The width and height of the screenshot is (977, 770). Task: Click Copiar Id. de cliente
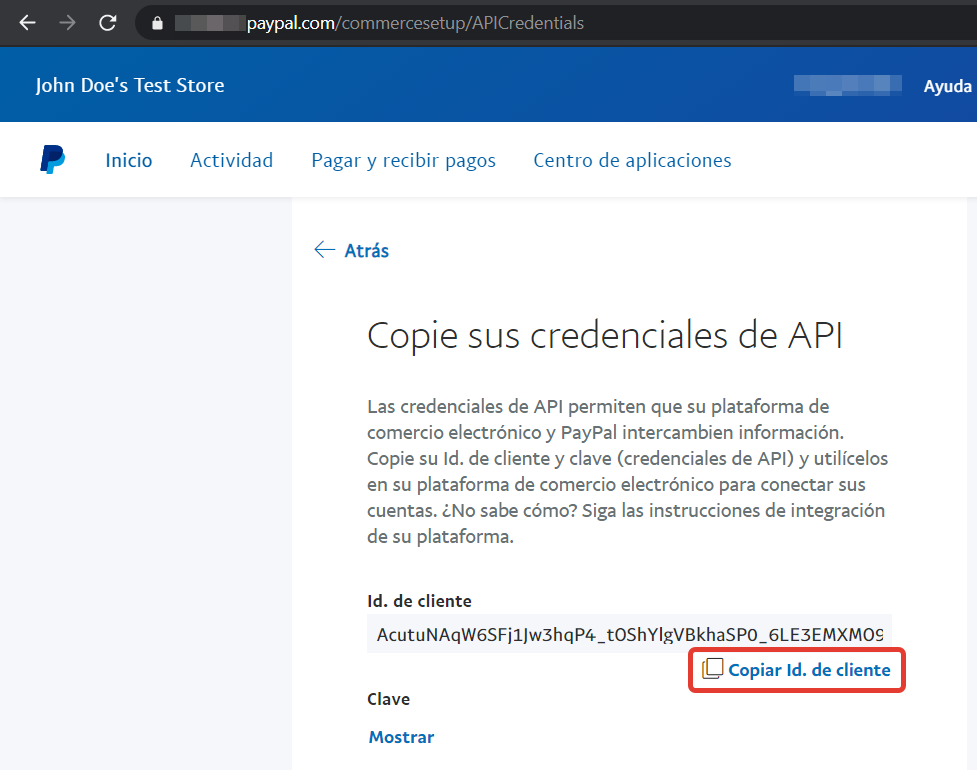(x=809, y=670)
